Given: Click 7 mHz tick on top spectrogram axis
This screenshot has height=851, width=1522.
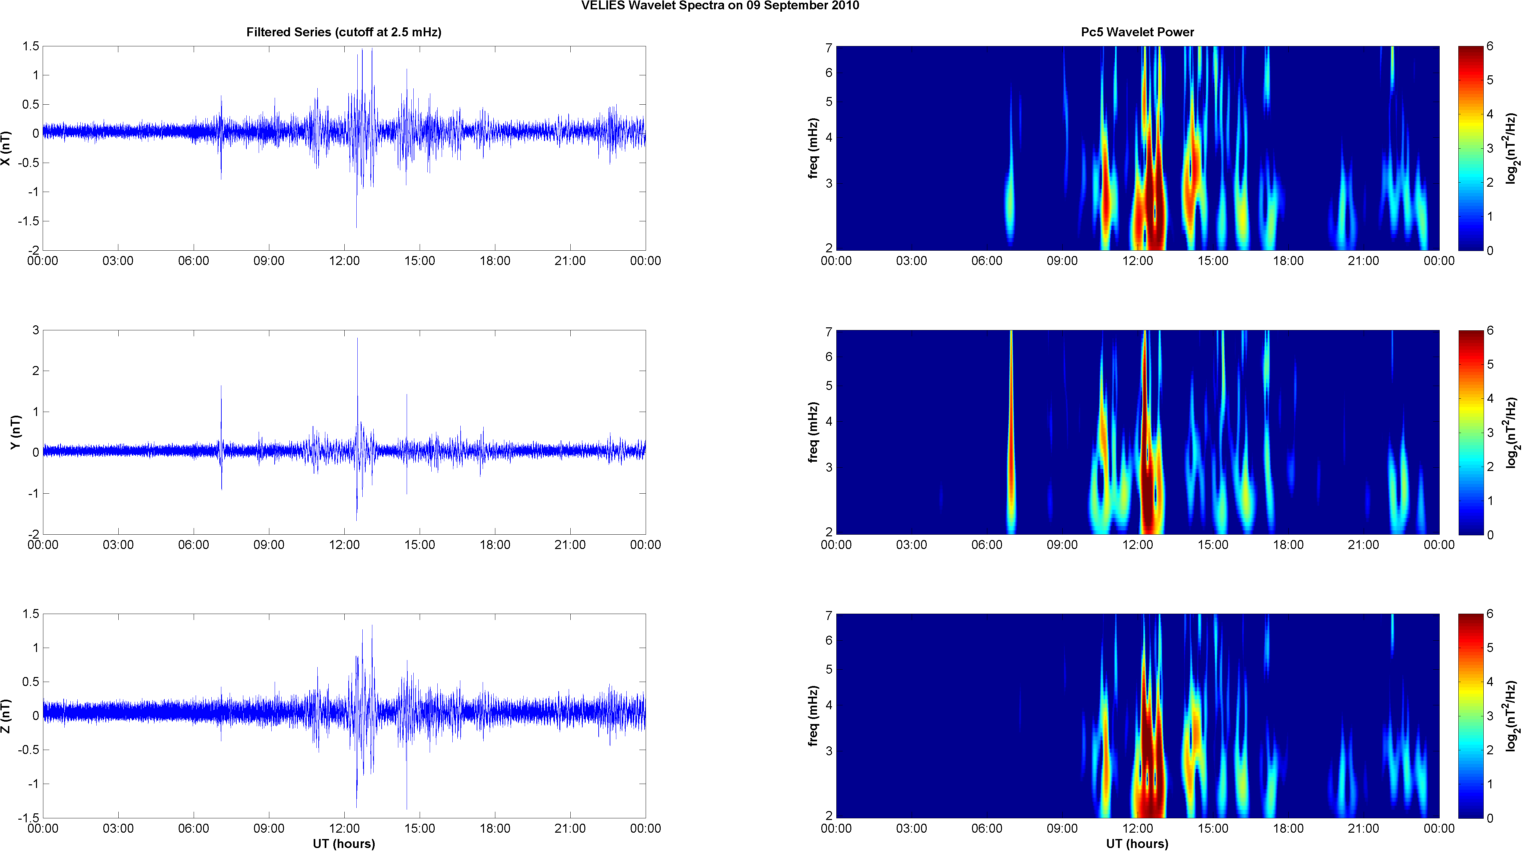Looking at the screenshot, I should coord(829,48).
